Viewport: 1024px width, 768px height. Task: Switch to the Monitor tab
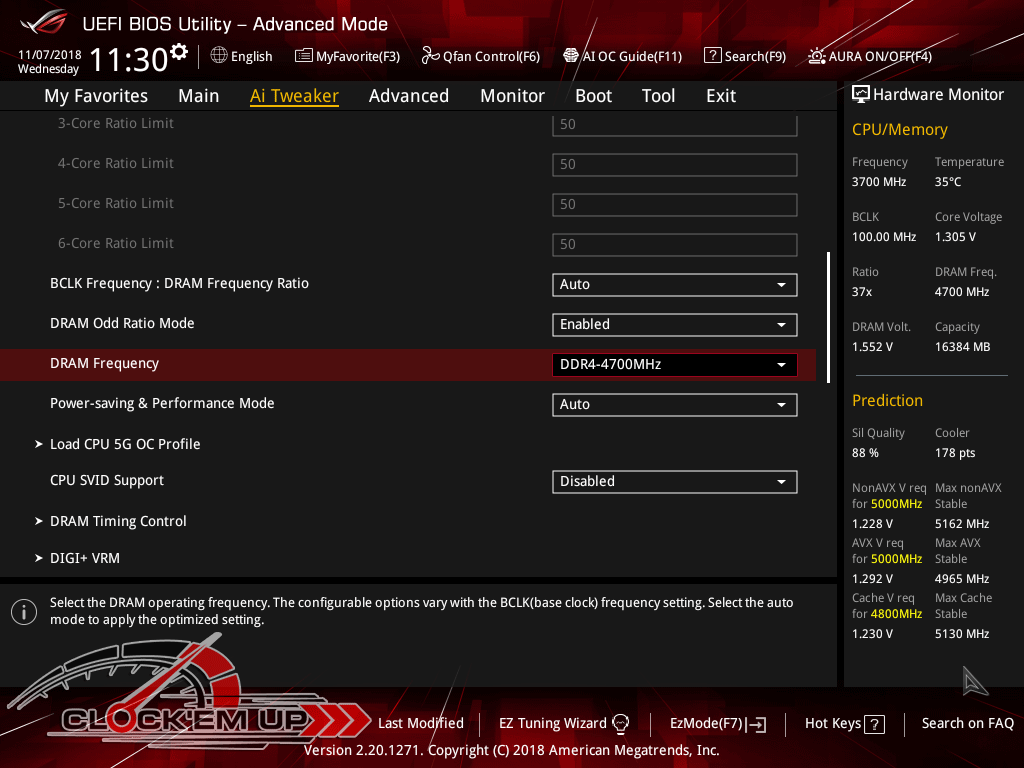click(512, 96)
